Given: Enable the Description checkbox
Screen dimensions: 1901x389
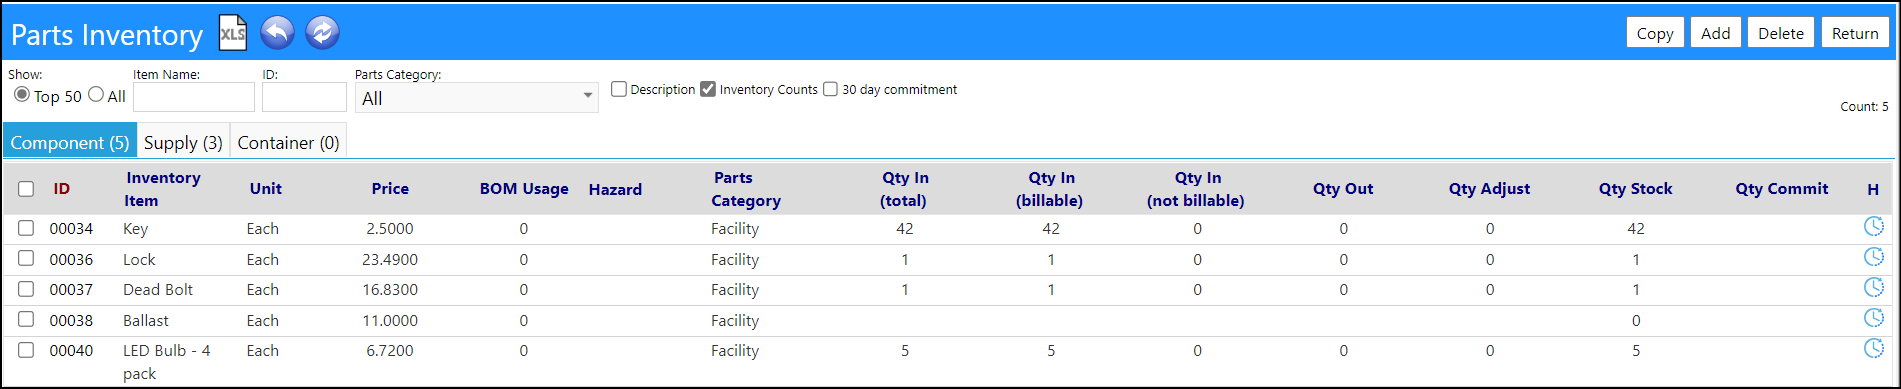Looking at the screenshot, I should (x=619, y=89).
